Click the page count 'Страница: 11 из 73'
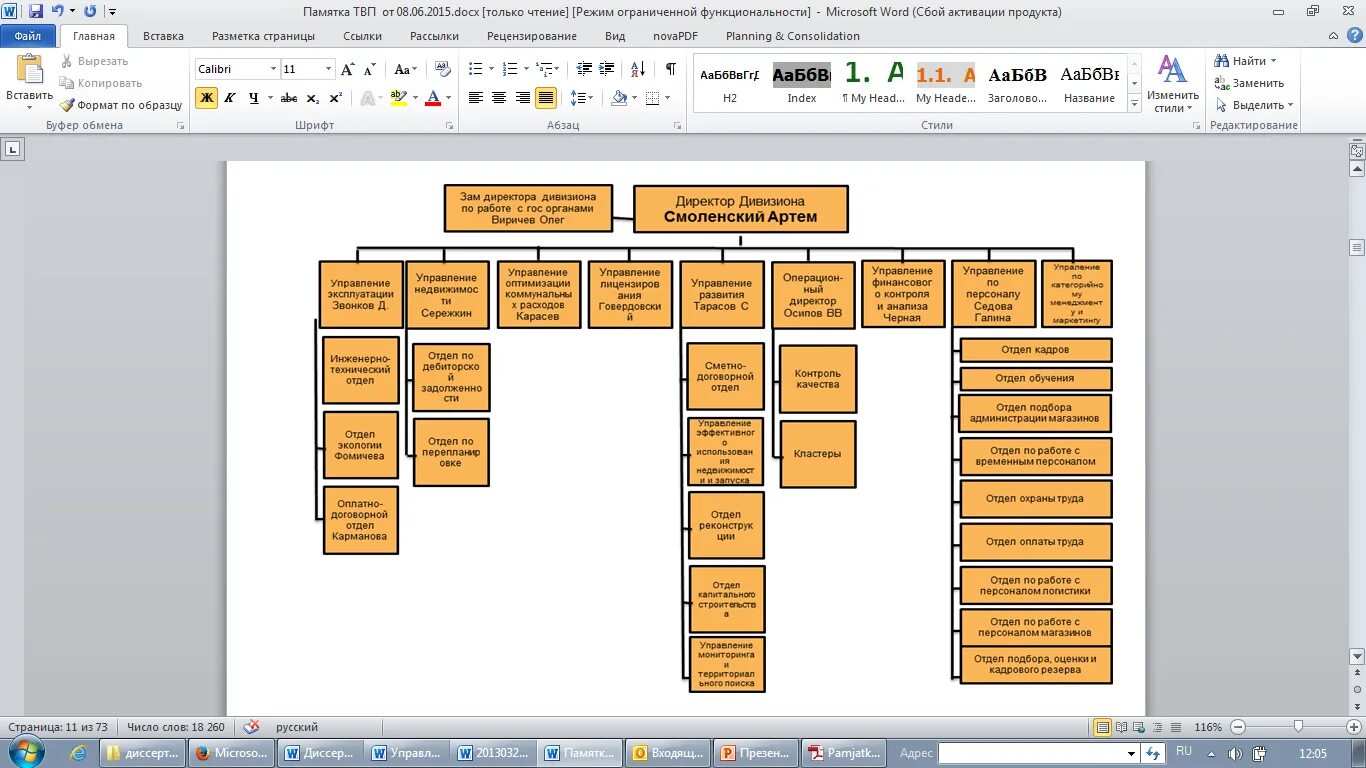The width and height of the screenshot is (1366, 768). point(58,727)
